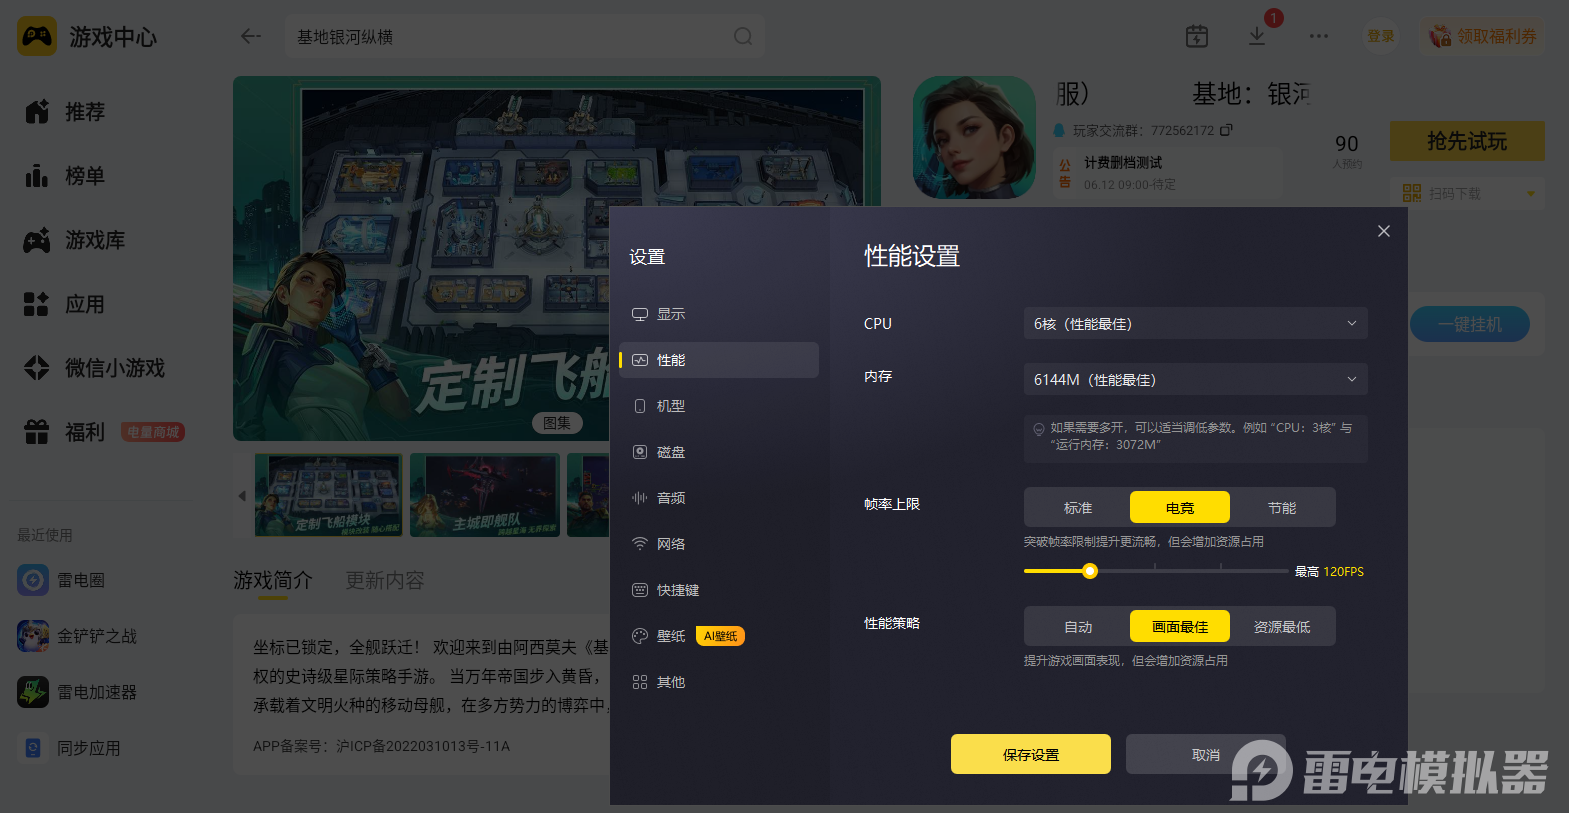Switch to the 游戏简介 tab

pos(273,580)
